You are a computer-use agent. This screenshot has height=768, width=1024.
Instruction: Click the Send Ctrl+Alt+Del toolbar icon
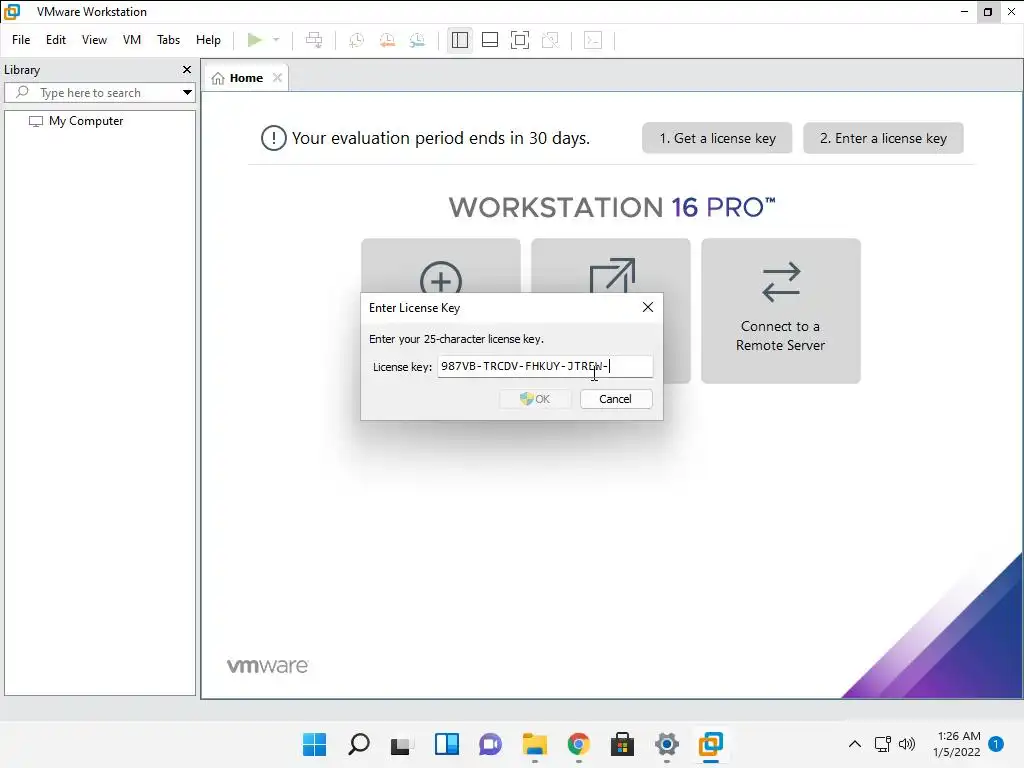[314, 40]
